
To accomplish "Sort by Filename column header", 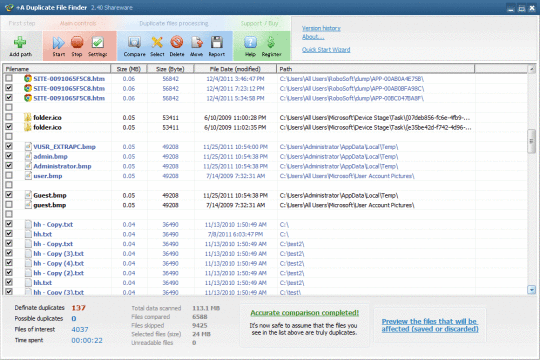I will tap(57, 69).
